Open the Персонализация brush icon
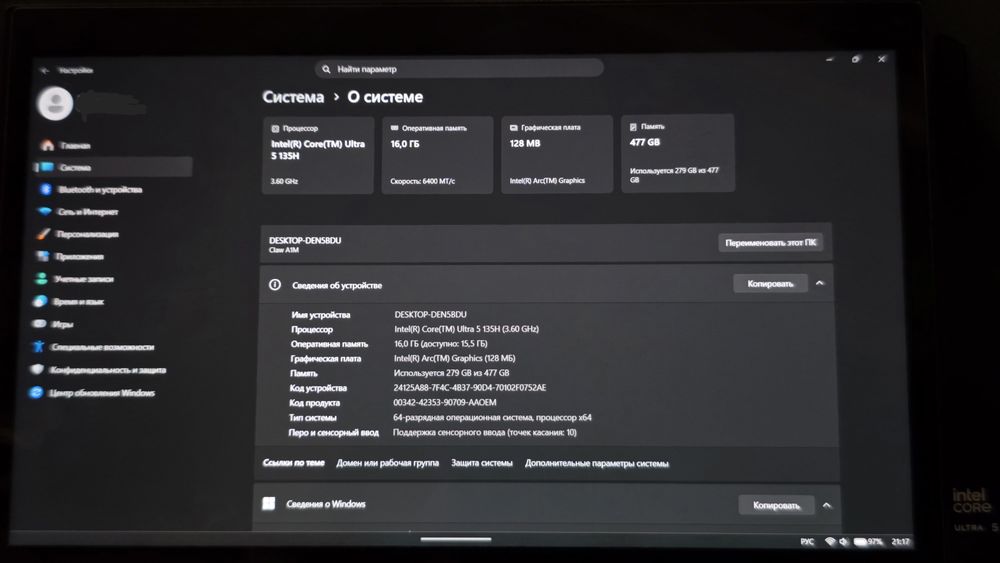Viewport: 1000px width, 563px height. (x=43, y=234)
